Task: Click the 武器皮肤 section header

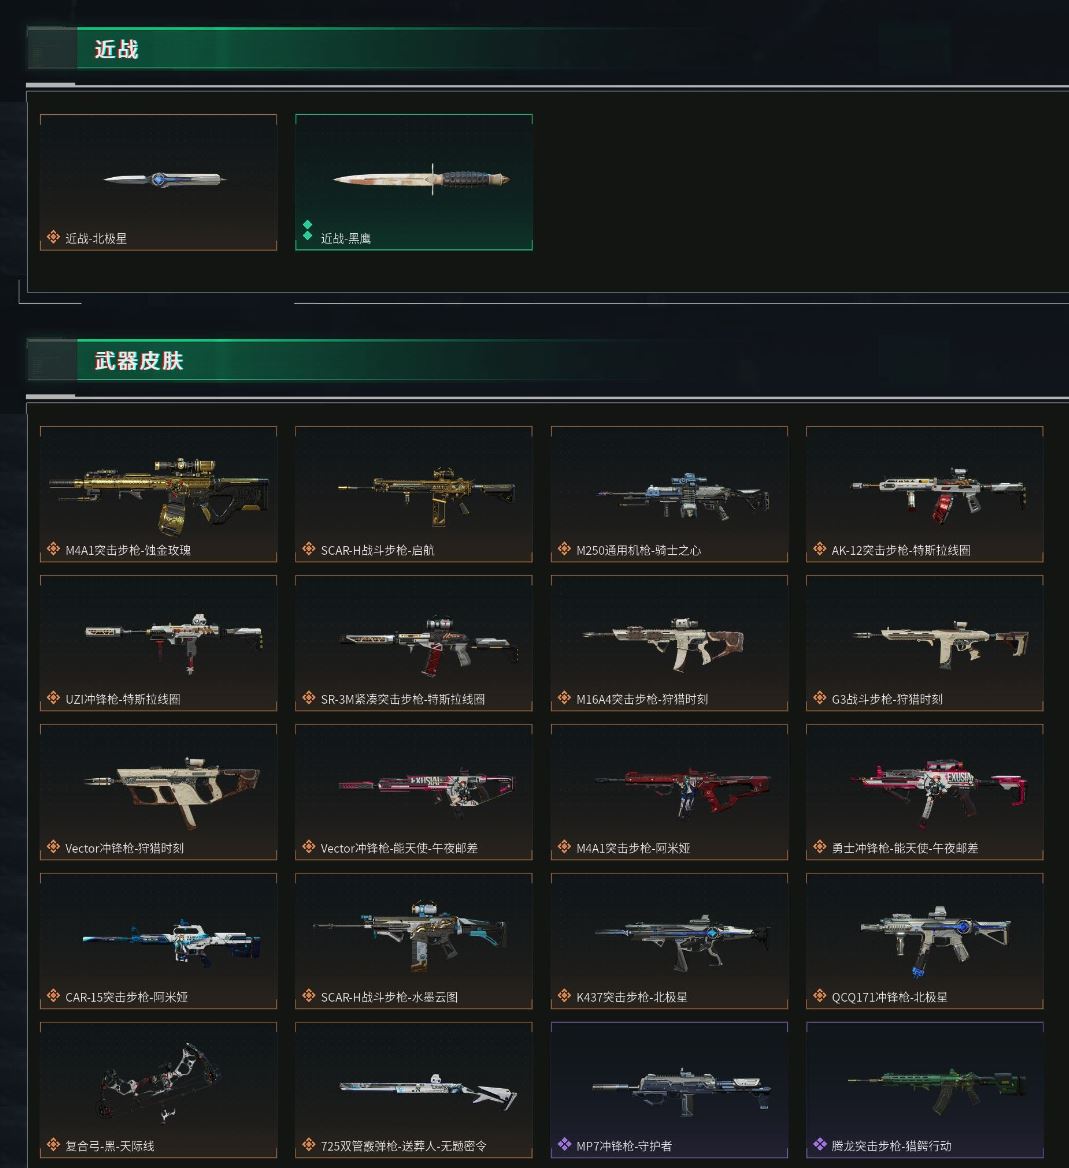Action: [x=139, y=361]
